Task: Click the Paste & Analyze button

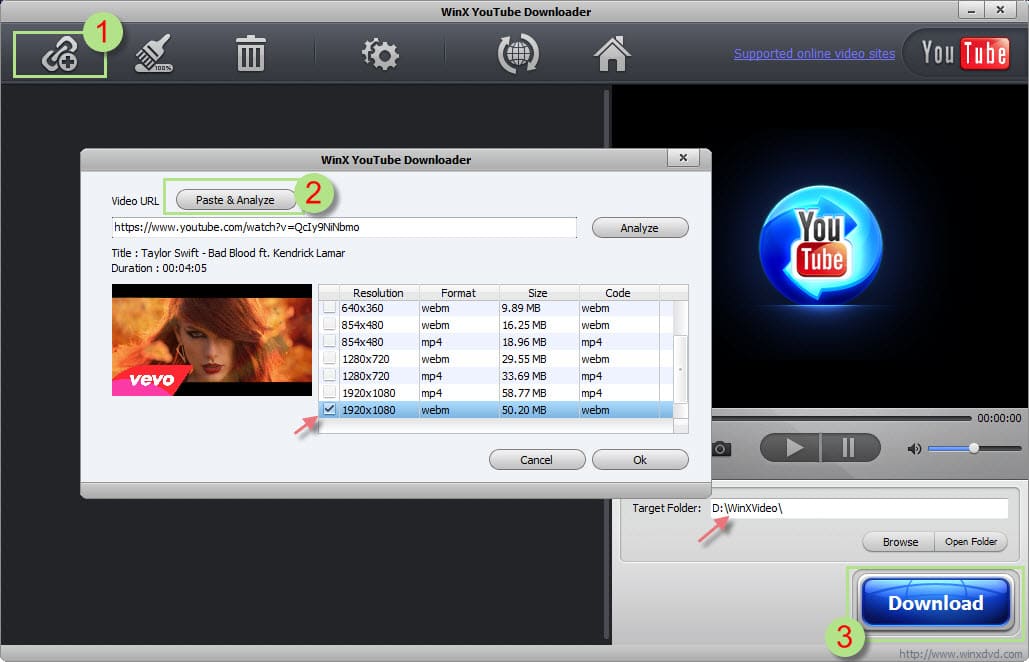Action: point(235,200)
